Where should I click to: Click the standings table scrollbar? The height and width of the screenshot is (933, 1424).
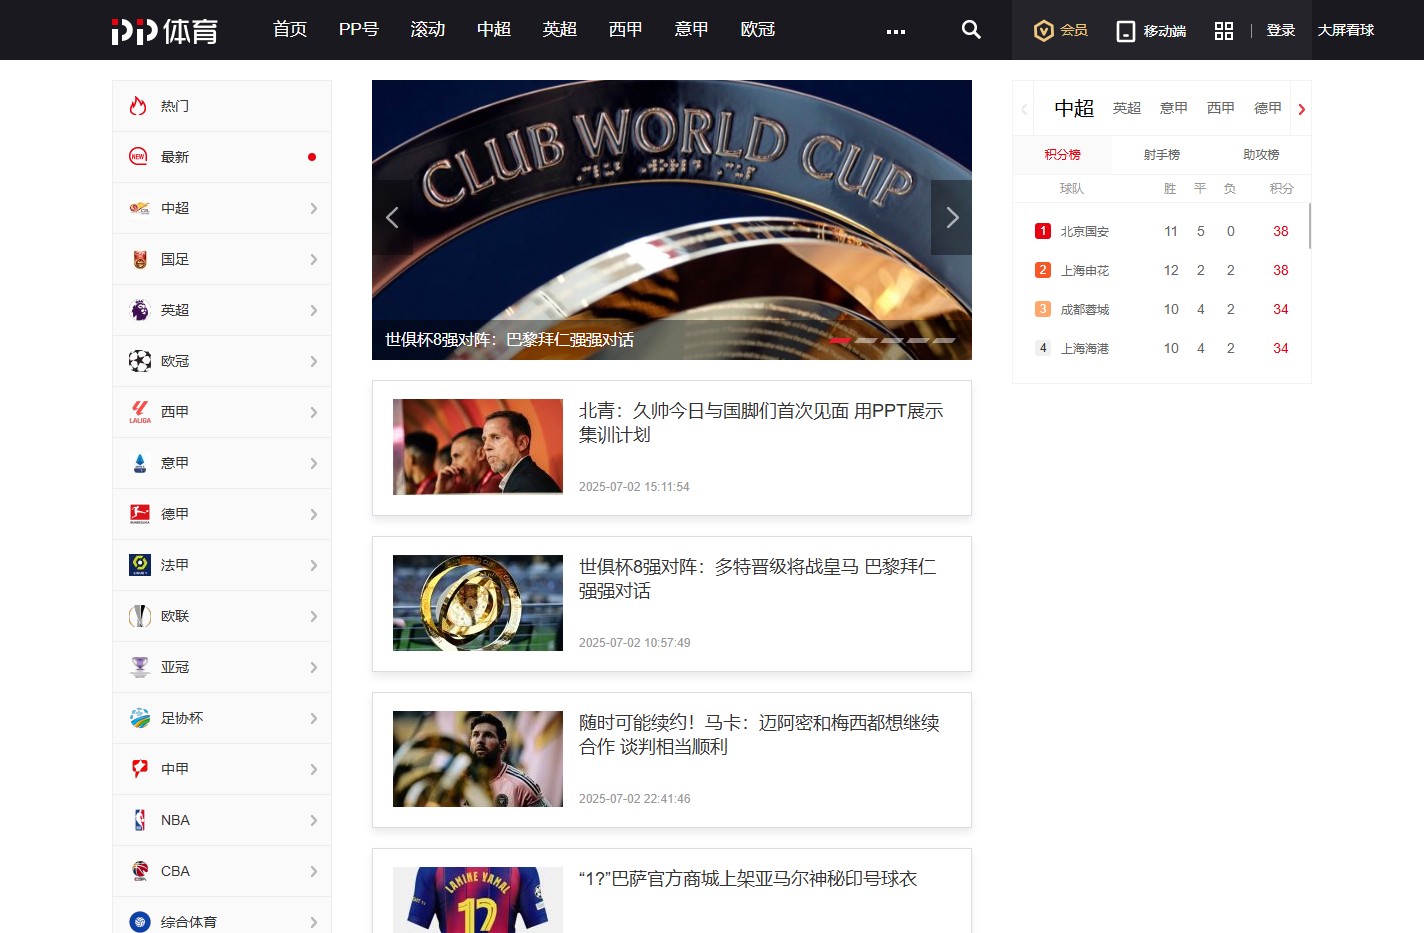click(x=1309, y=225)
